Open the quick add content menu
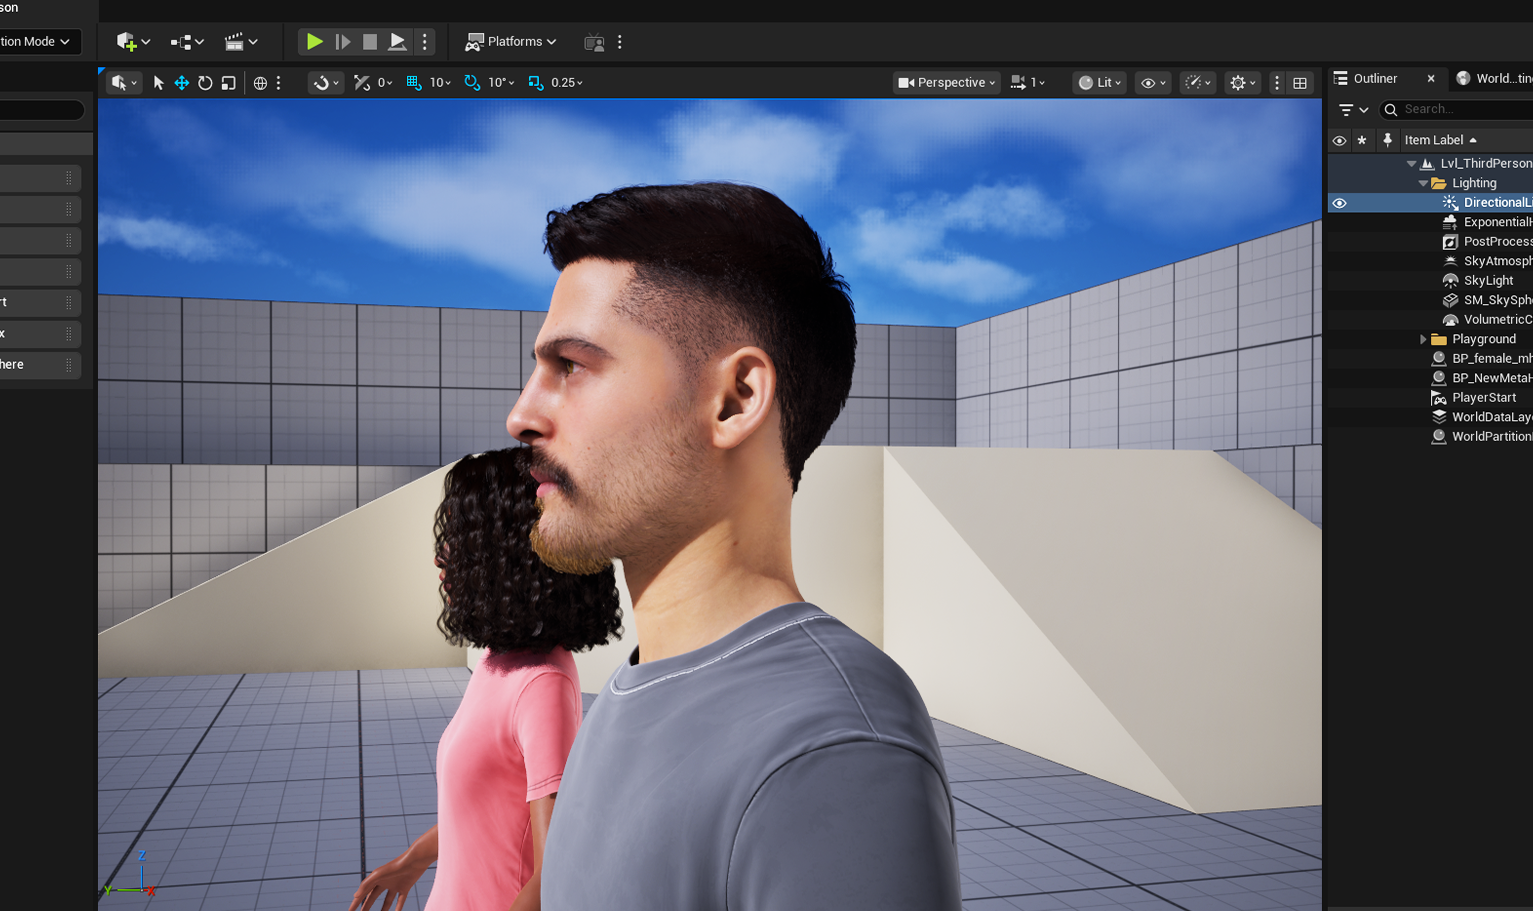This screenshot has width=1533, height=911. [x=132, y=42]
